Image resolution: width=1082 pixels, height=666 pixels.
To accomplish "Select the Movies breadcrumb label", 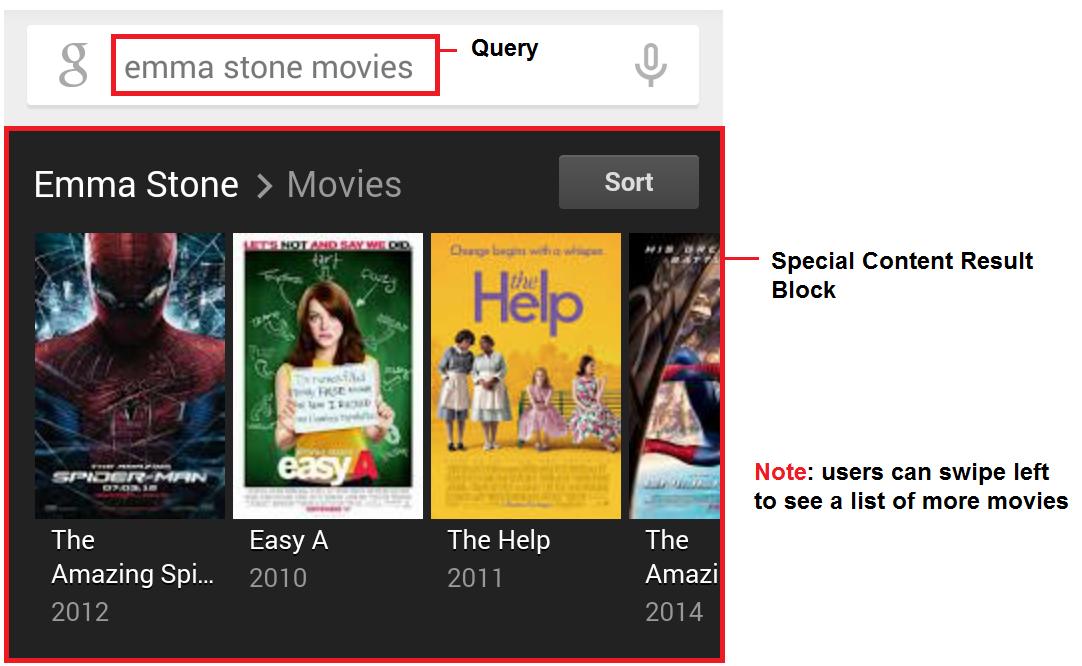I will [x=344, y=185].
